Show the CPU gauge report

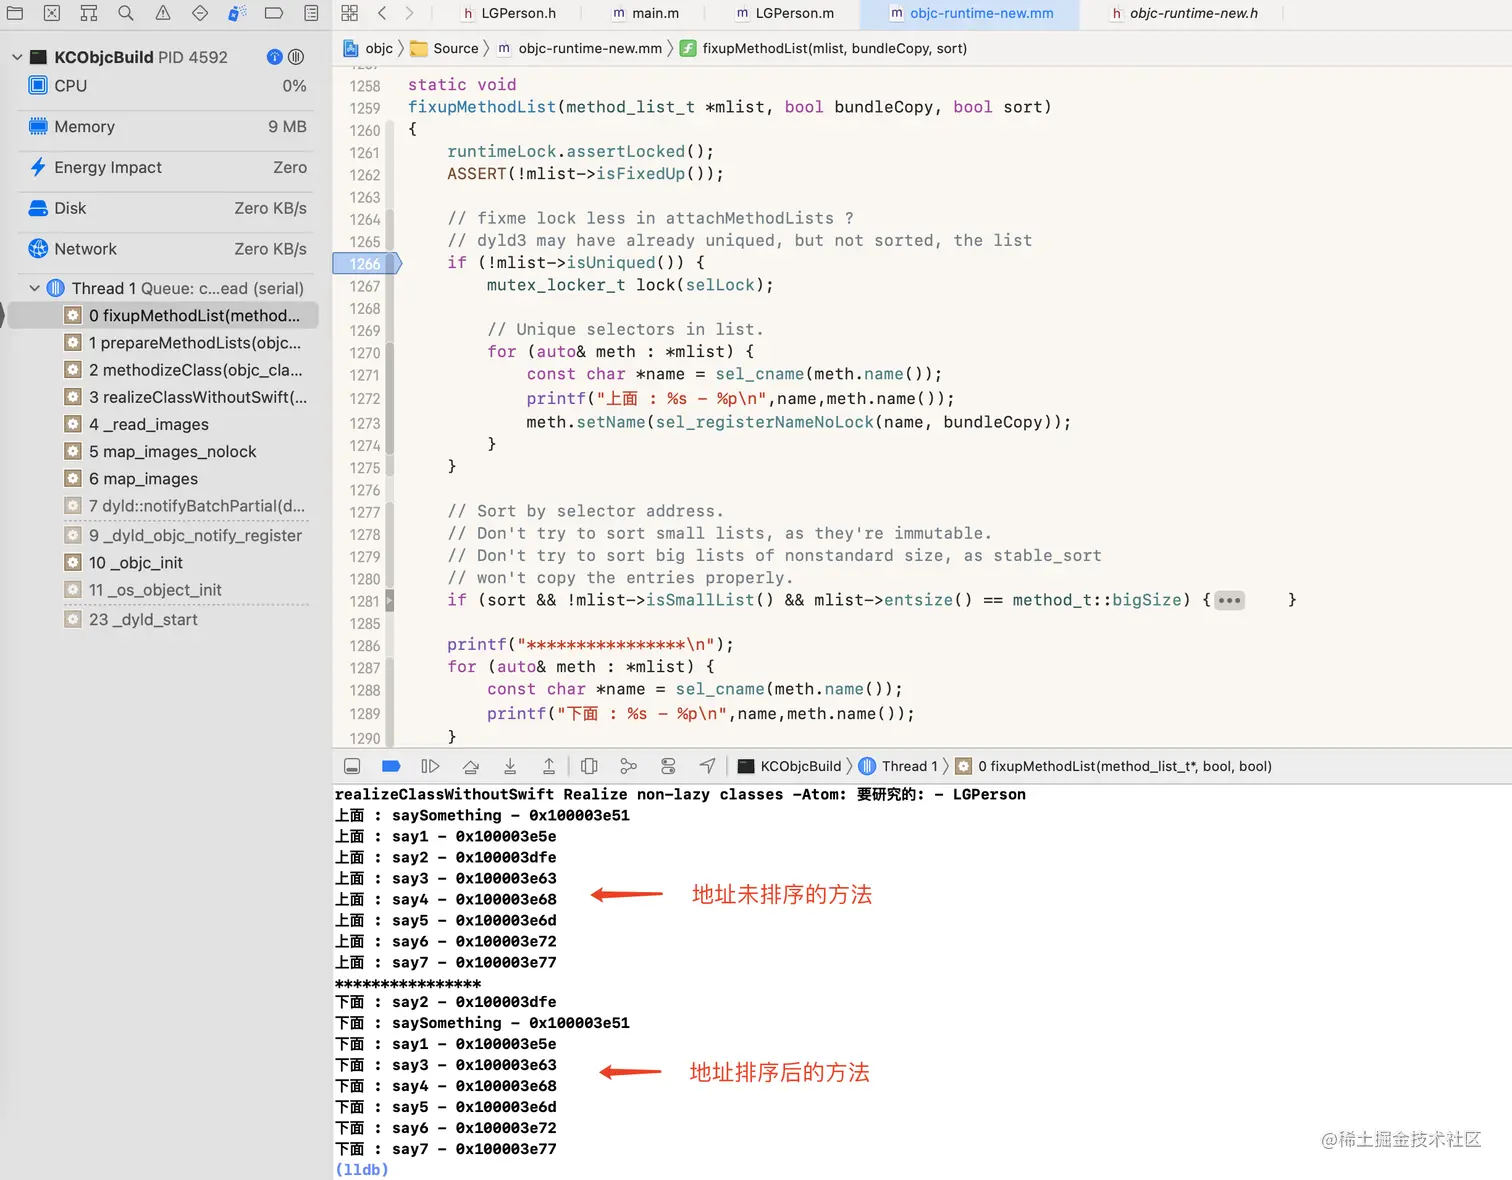click(x=166, y=86)
